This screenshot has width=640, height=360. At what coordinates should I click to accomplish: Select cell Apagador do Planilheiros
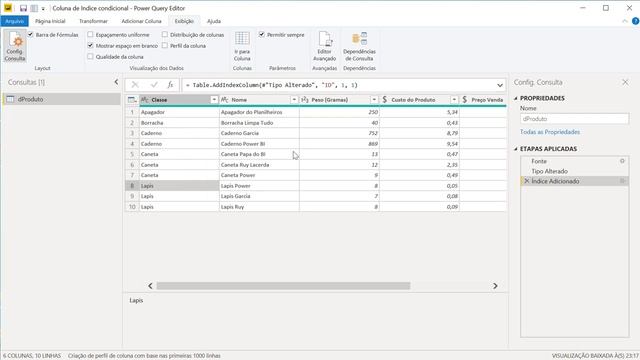tap(259, 112)
